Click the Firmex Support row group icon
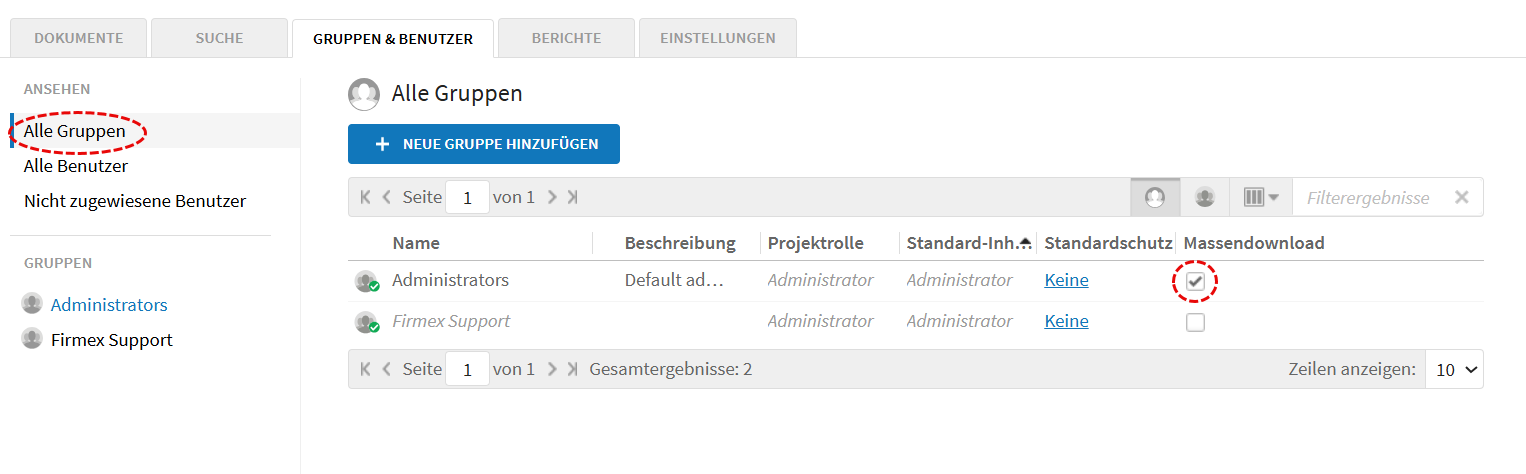Viewport: 1526px width, 474px height. 367,322
